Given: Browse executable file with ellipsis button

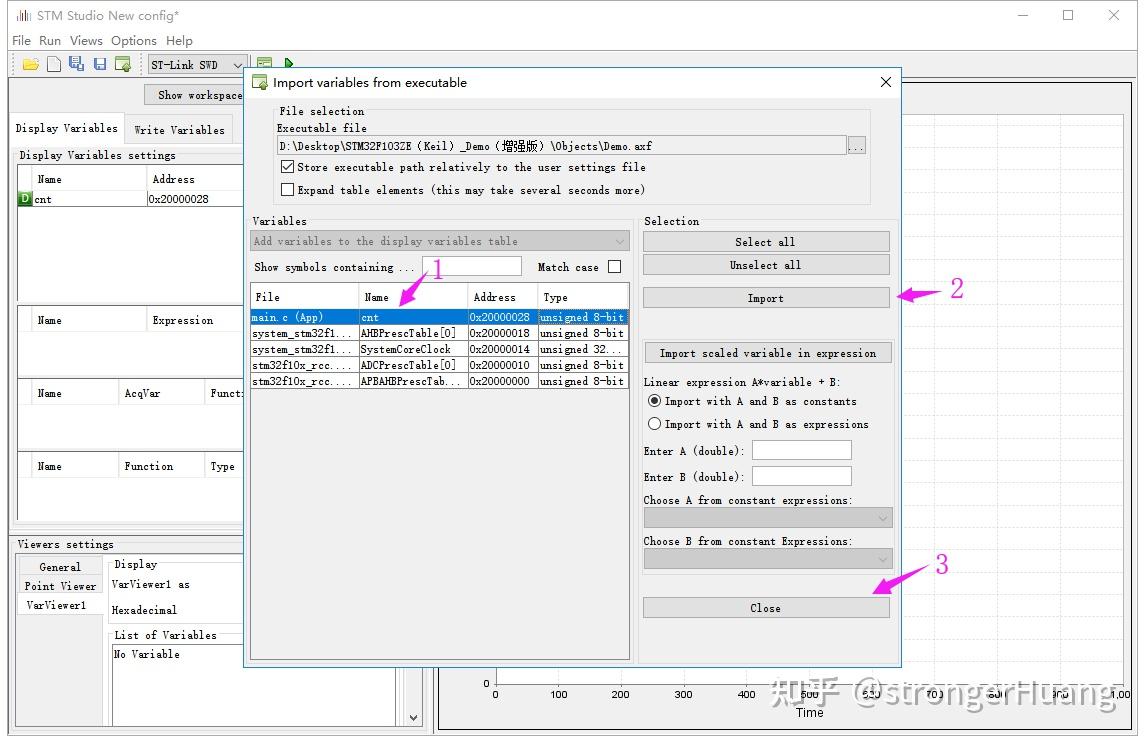Looking at the screenshot, I should point(856,145).
